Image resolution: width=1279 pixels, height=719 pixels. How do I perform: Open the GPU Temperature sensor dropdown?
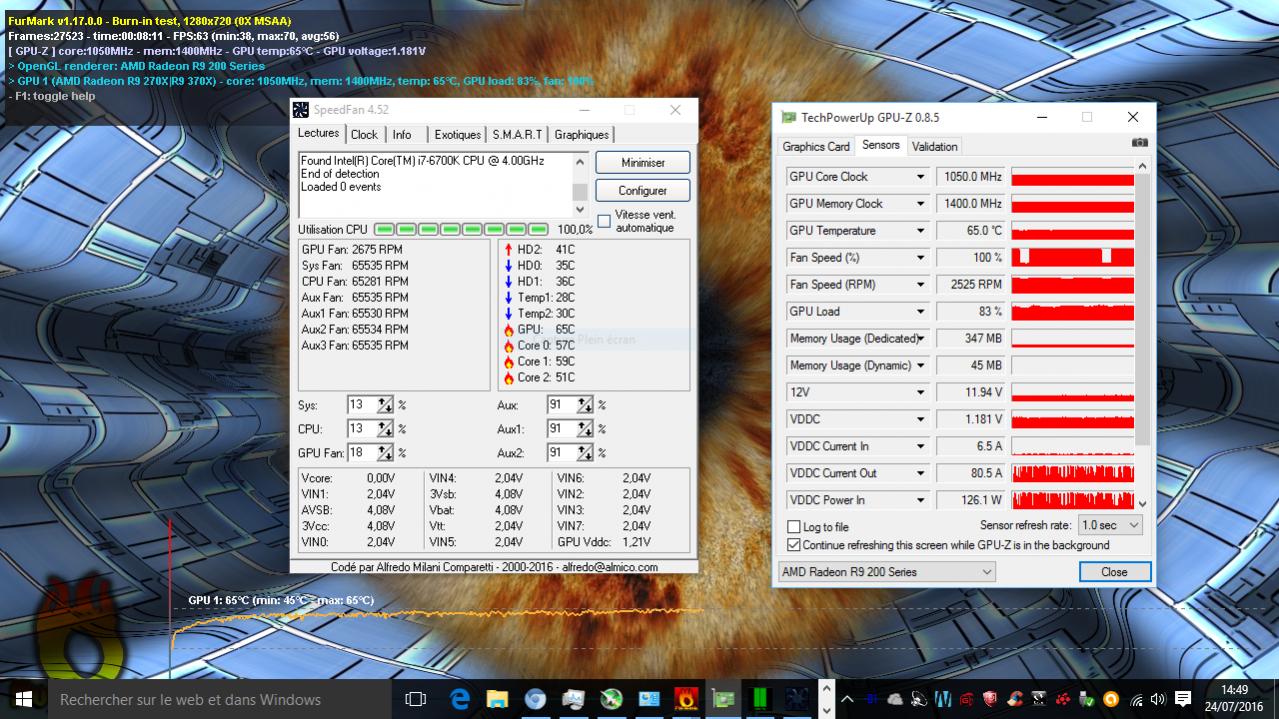[920, 231]
